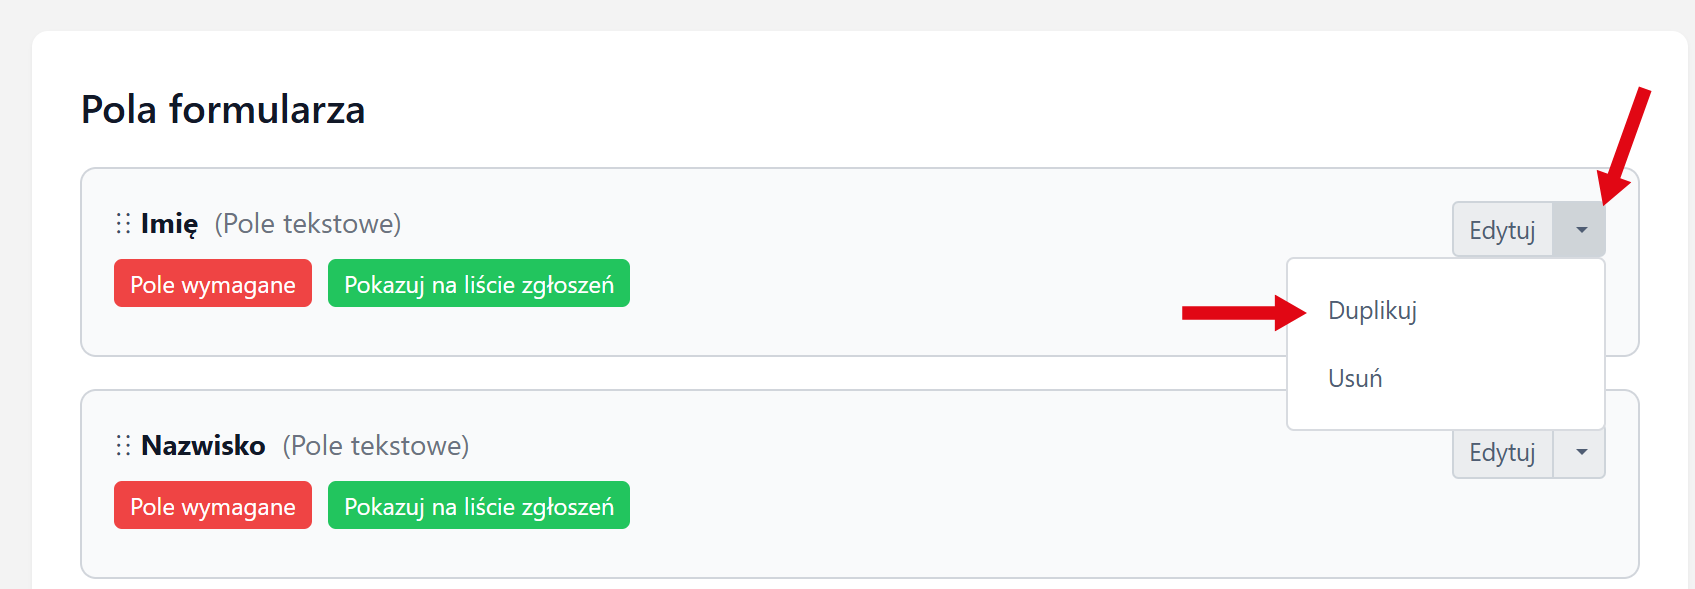The image size is (1695, 589).
Task: Toggle Pokazuj na liście zgłoszeń for Imię
Action: tap(478, 284)
